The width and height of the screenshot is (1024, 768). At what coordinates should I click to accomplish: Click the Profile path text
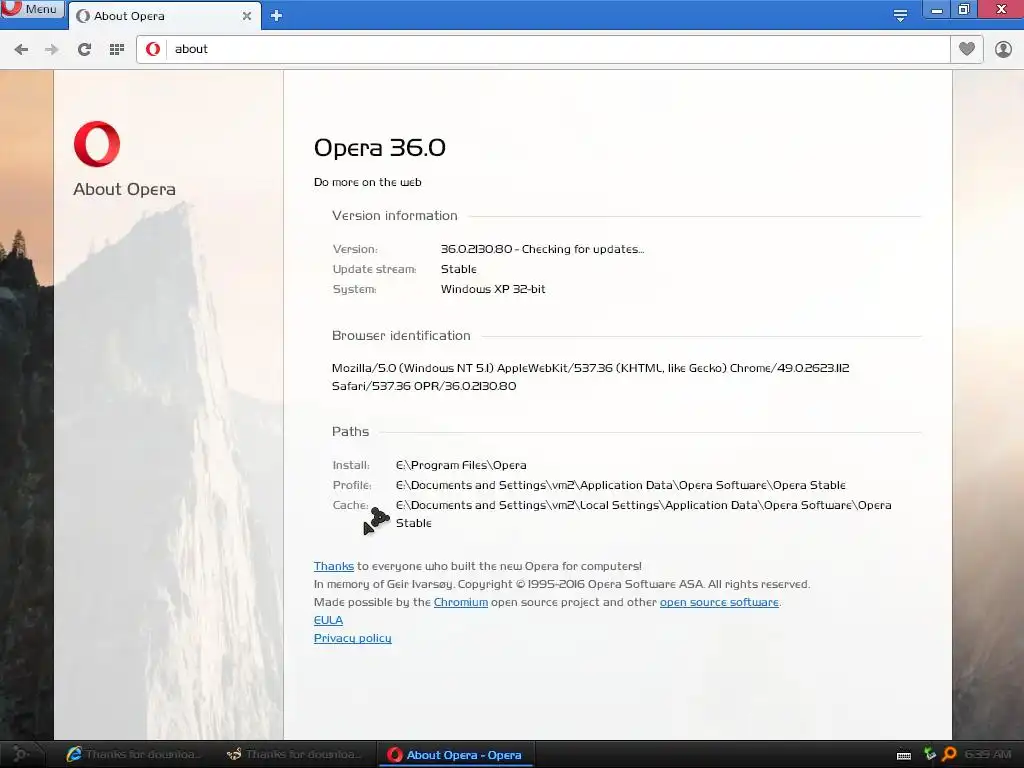pos(620,485)
